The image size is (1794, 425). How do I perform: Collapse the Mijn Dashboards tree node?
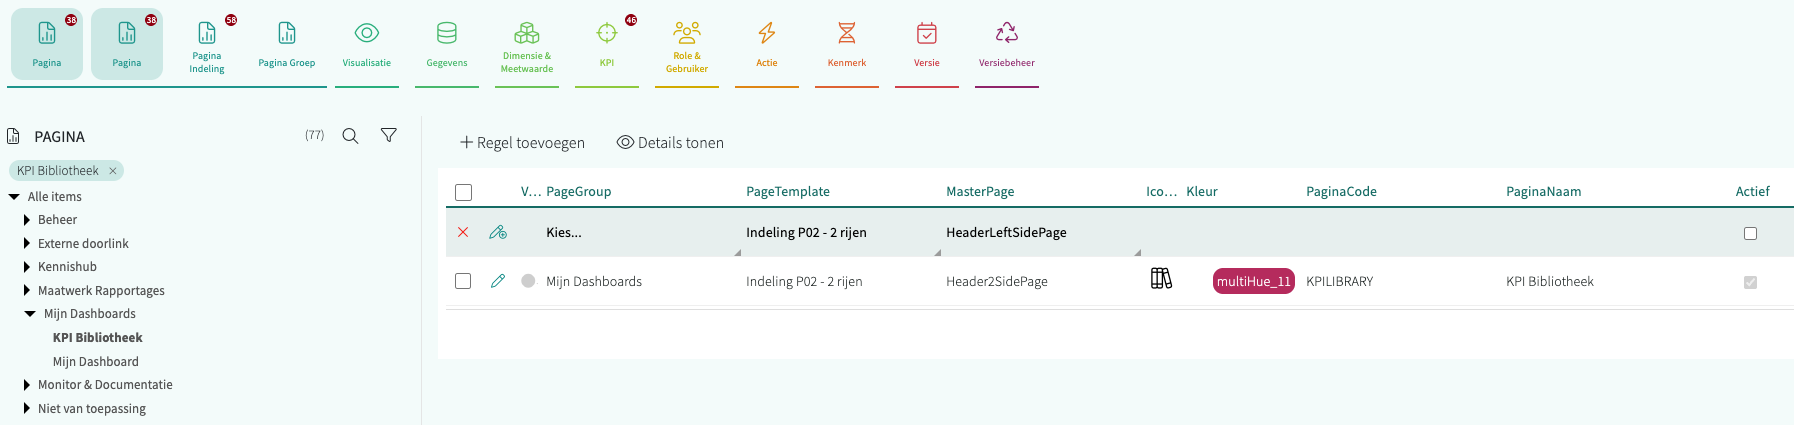point(30,314)
